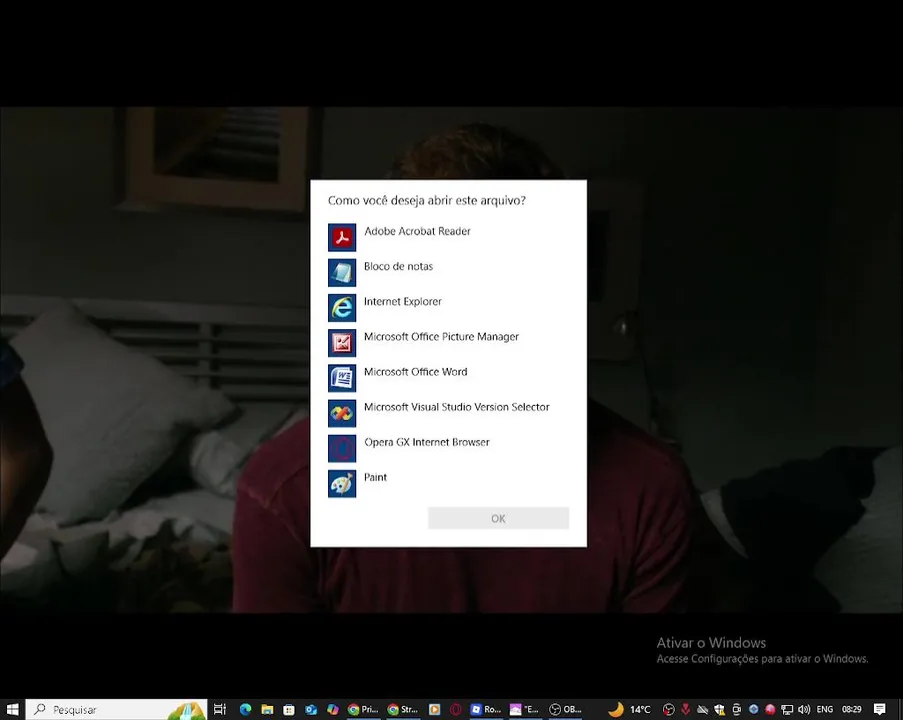Image resolution: width=903 pixels, height=720 pixels.
Task: Focus the Pesquisar taskbar search box
Action: click(116, 709)
